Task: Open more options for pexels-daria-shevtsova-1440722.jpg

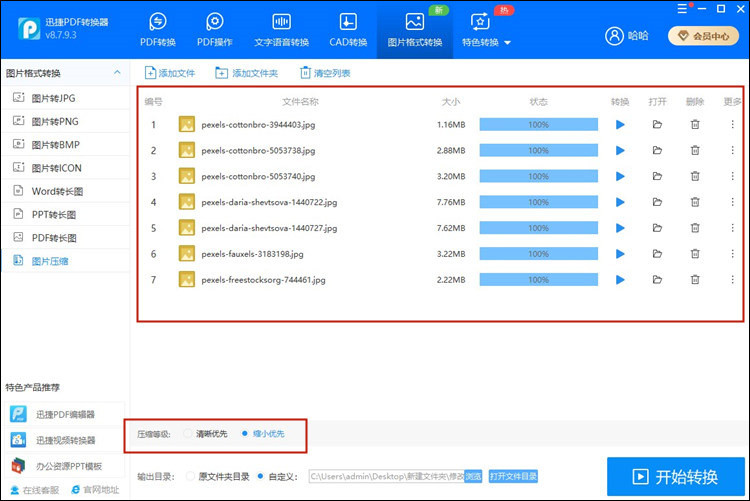Action: pos(732,202)
